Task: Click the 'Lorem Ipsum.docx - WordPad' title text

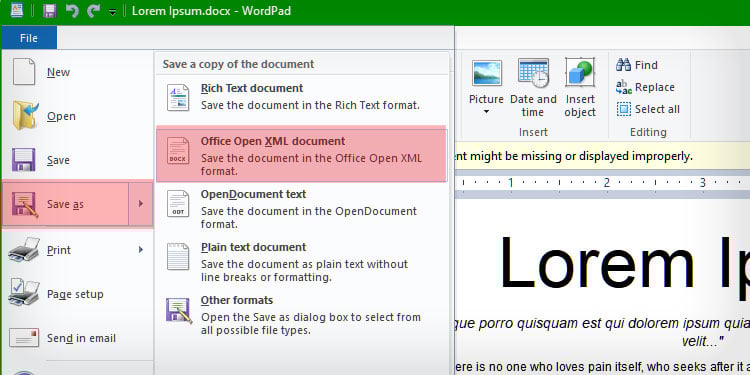Action: [x=211, y=11]
